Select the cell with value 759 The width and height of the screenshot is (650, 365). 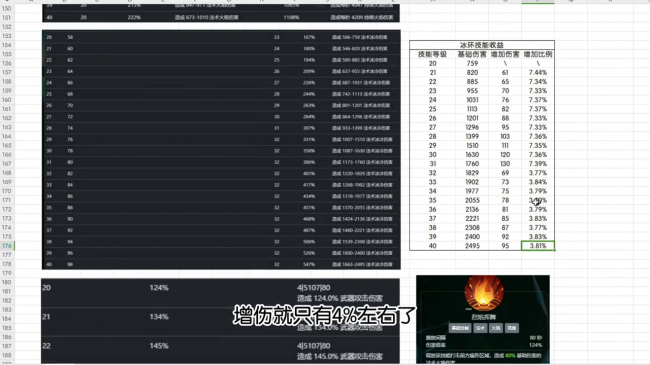pos(472,63)
